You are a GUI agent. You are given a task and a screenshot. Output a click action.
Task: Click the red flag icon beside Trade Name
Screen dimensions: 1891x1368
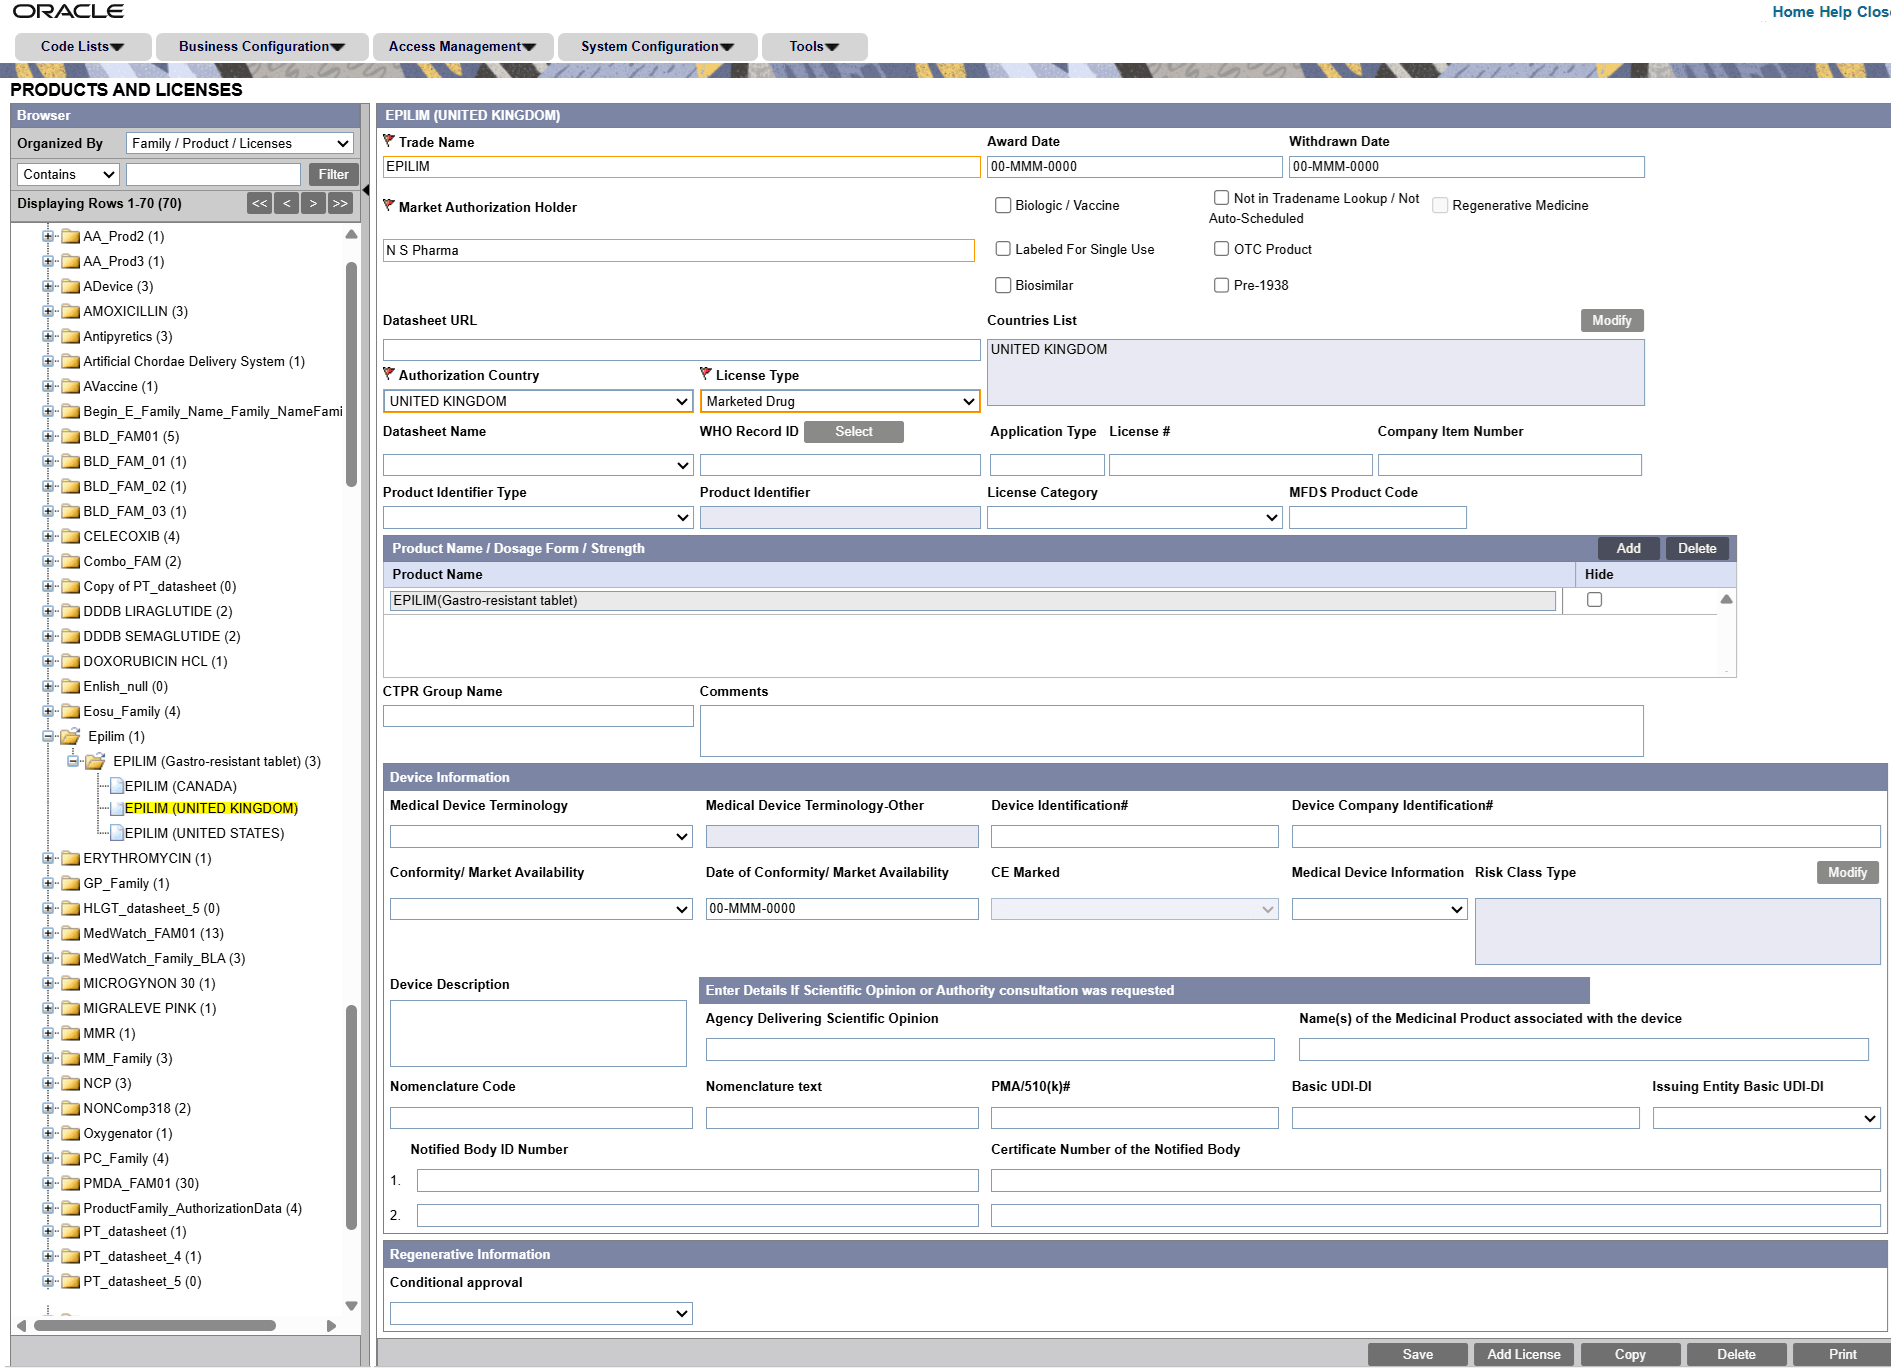(x=391, y=140)
